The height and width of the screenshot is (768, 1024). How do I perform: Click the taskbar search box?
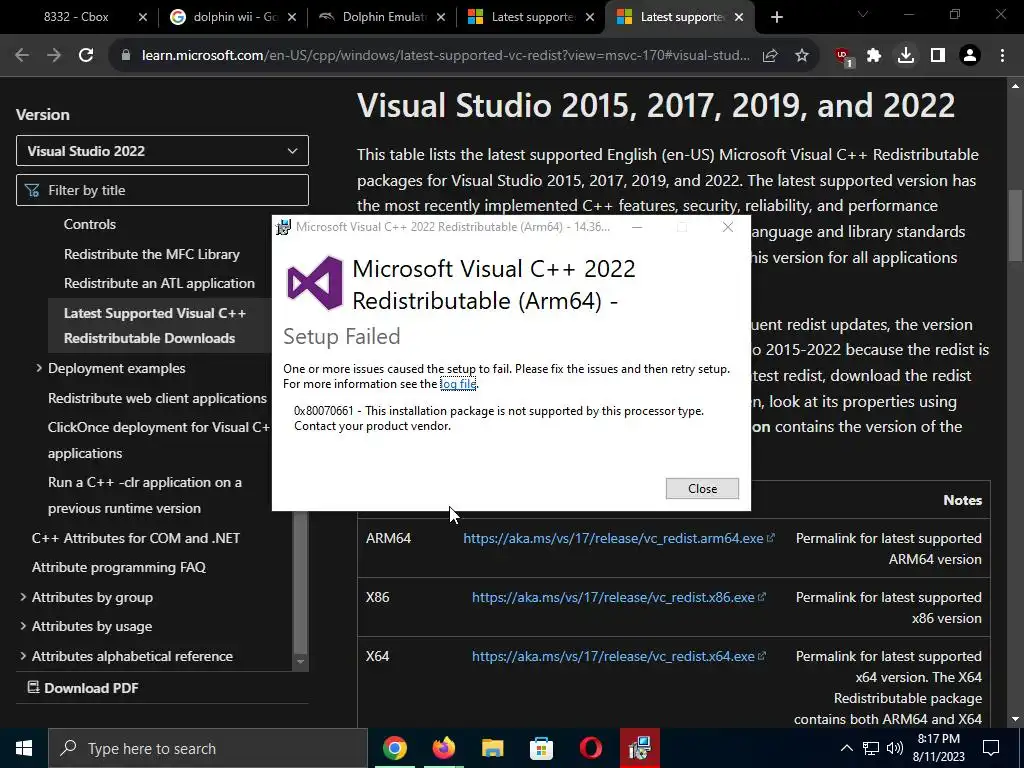[208, 748]
